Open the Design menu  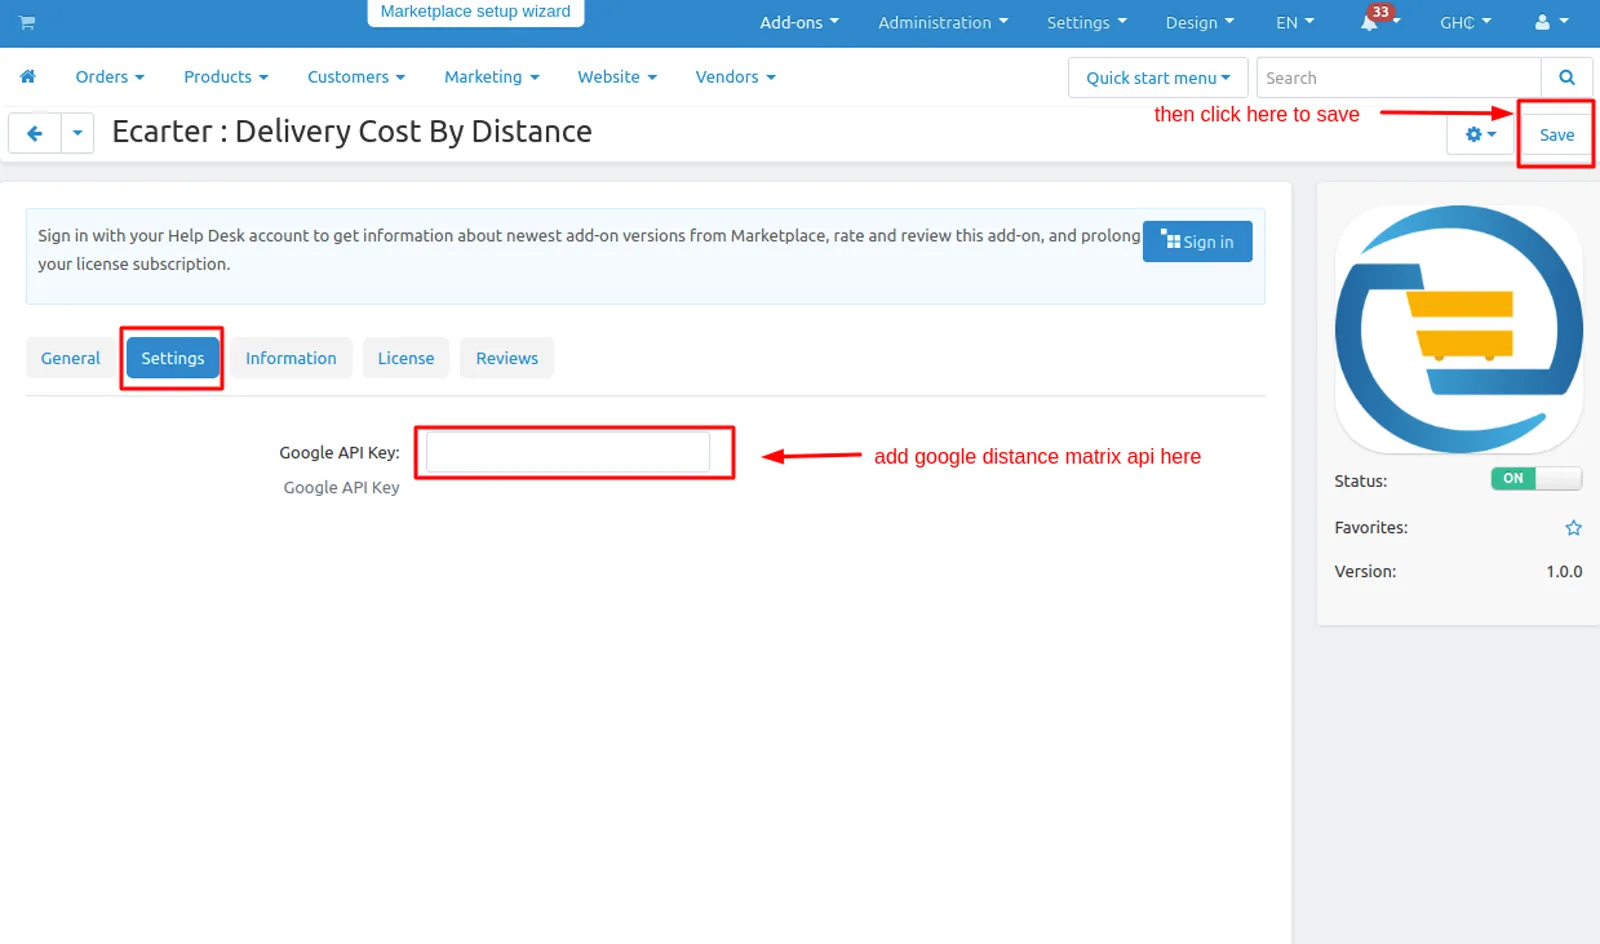pyautogui.click(x=1199, y=22)
